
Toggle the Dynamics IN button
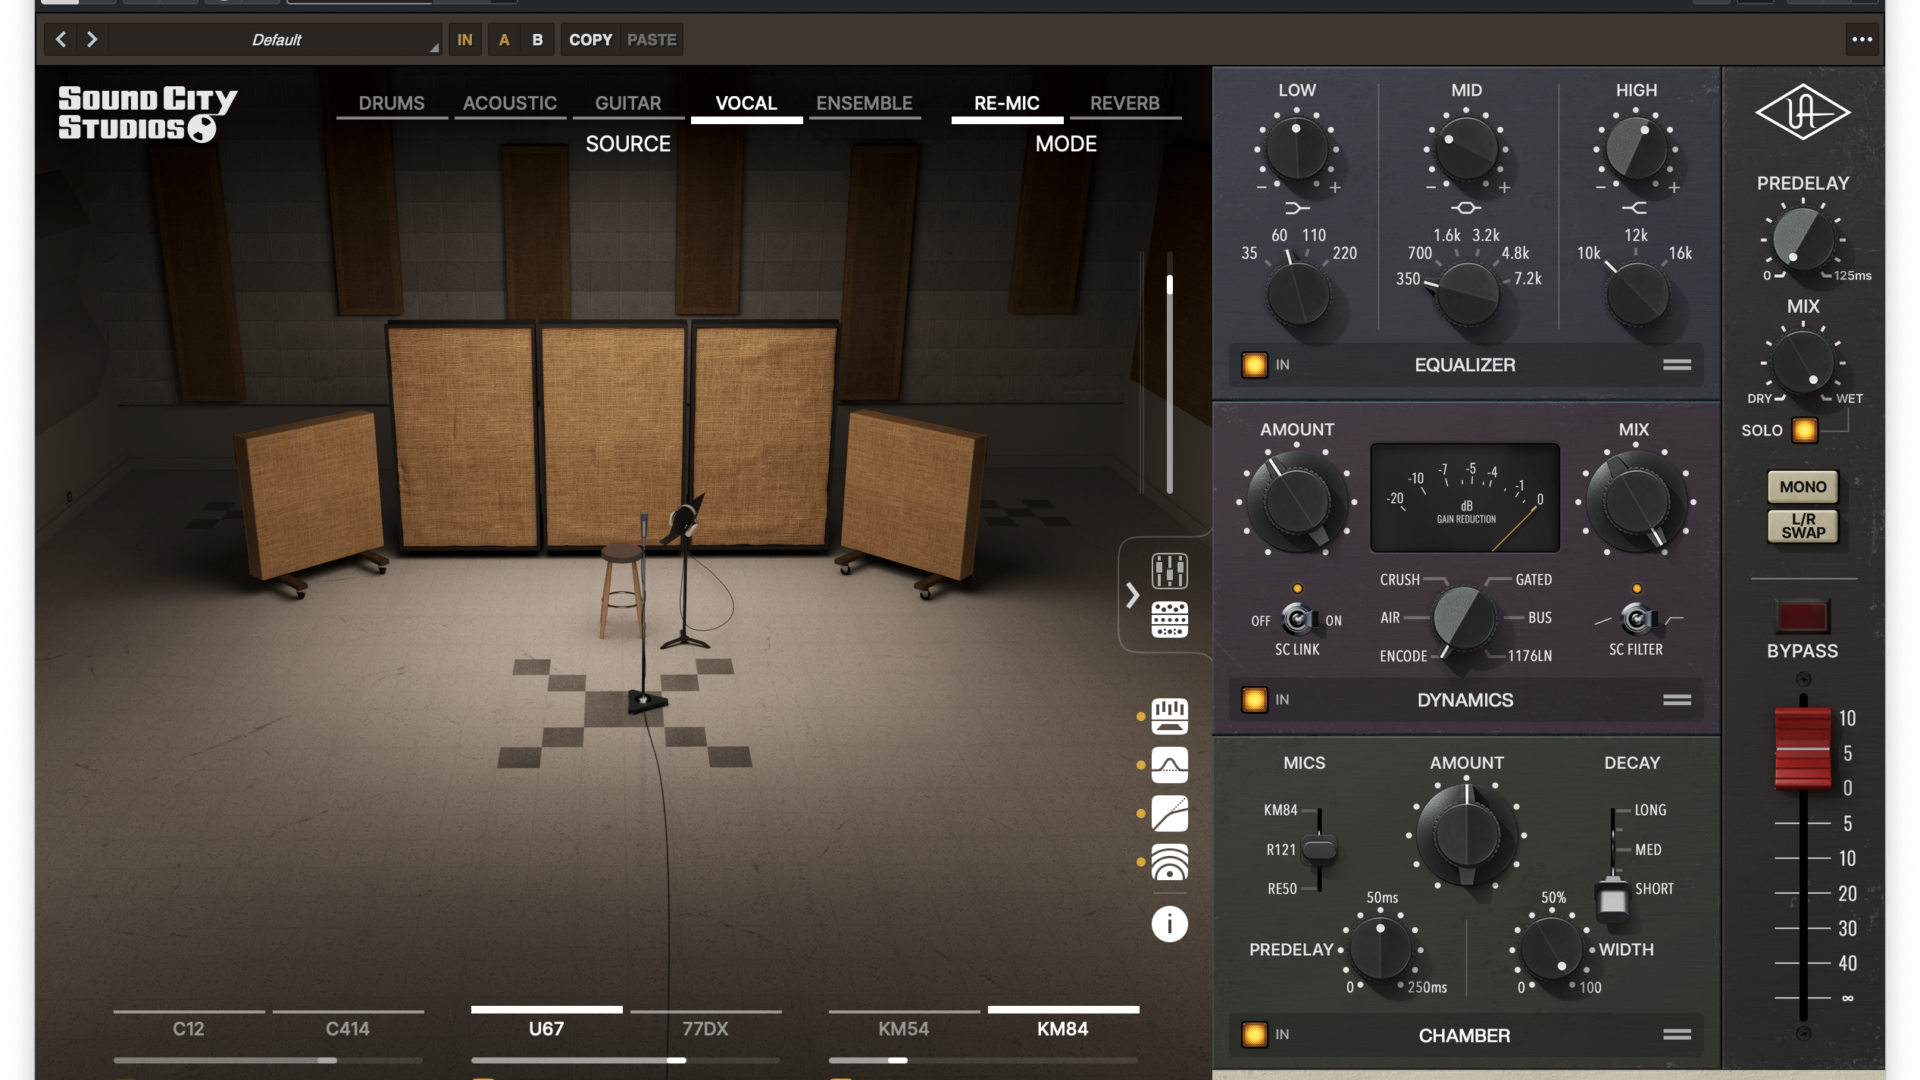pyautogui.click(x=1254, y=700)
